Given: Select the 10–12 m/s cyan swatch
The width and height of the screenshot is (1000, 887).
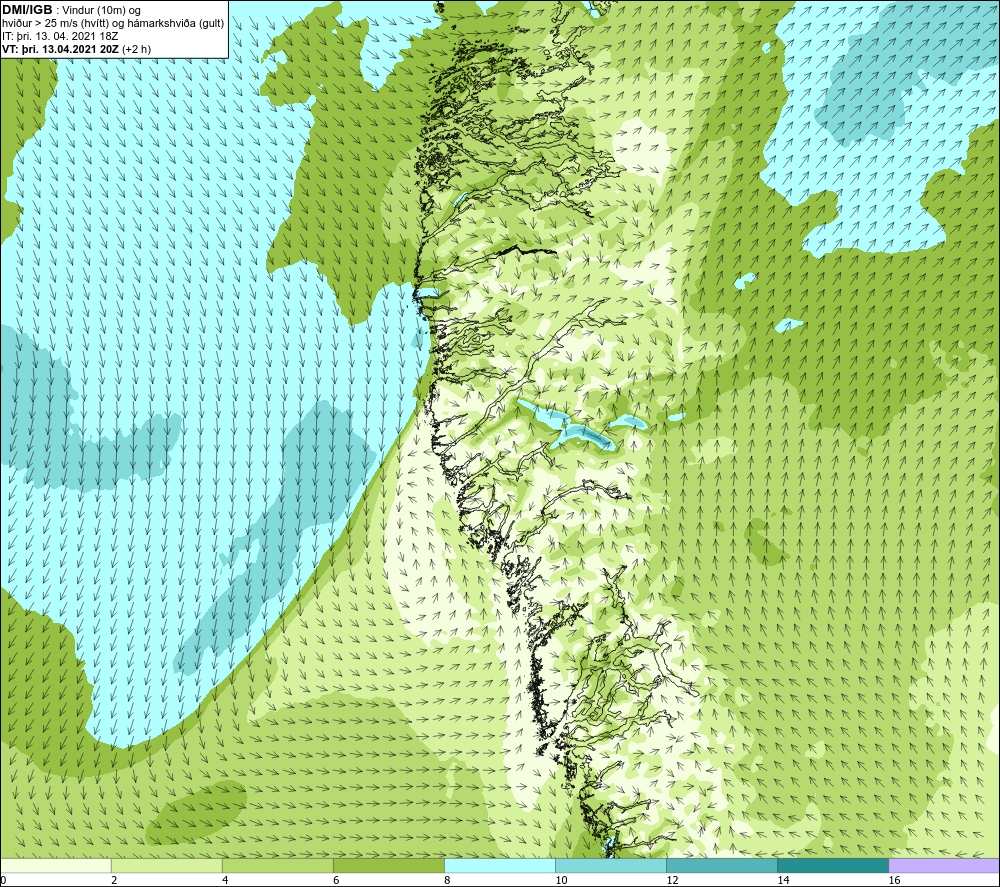Looking at the screenshot, I should tap(611, 865).
